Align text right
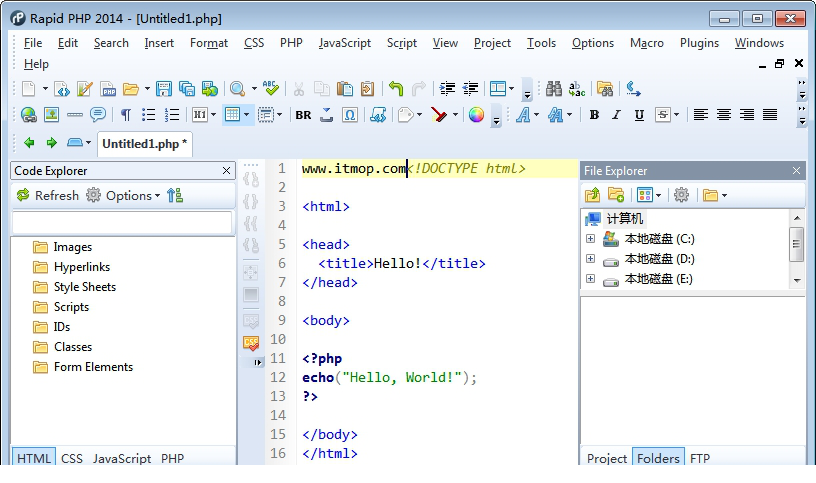Image resolution: width=816 pixels, height=483 pixels. [747, 115]
